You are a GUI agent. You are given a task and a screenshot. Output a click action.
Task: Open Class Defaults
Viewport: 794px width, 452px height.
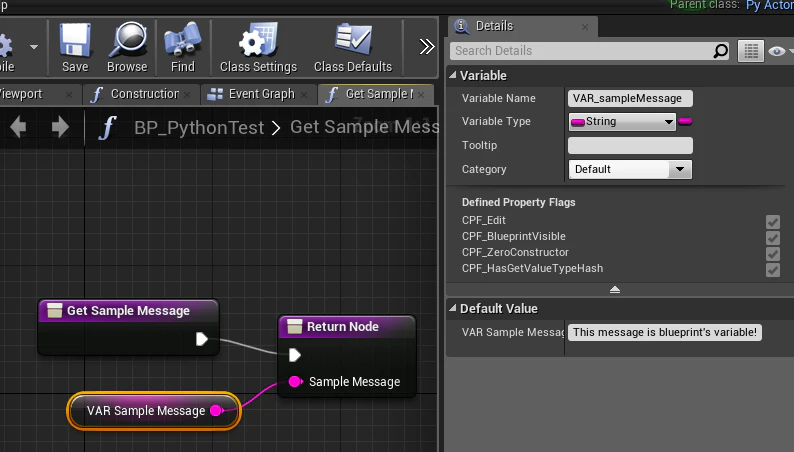click(x=353, y=48)
